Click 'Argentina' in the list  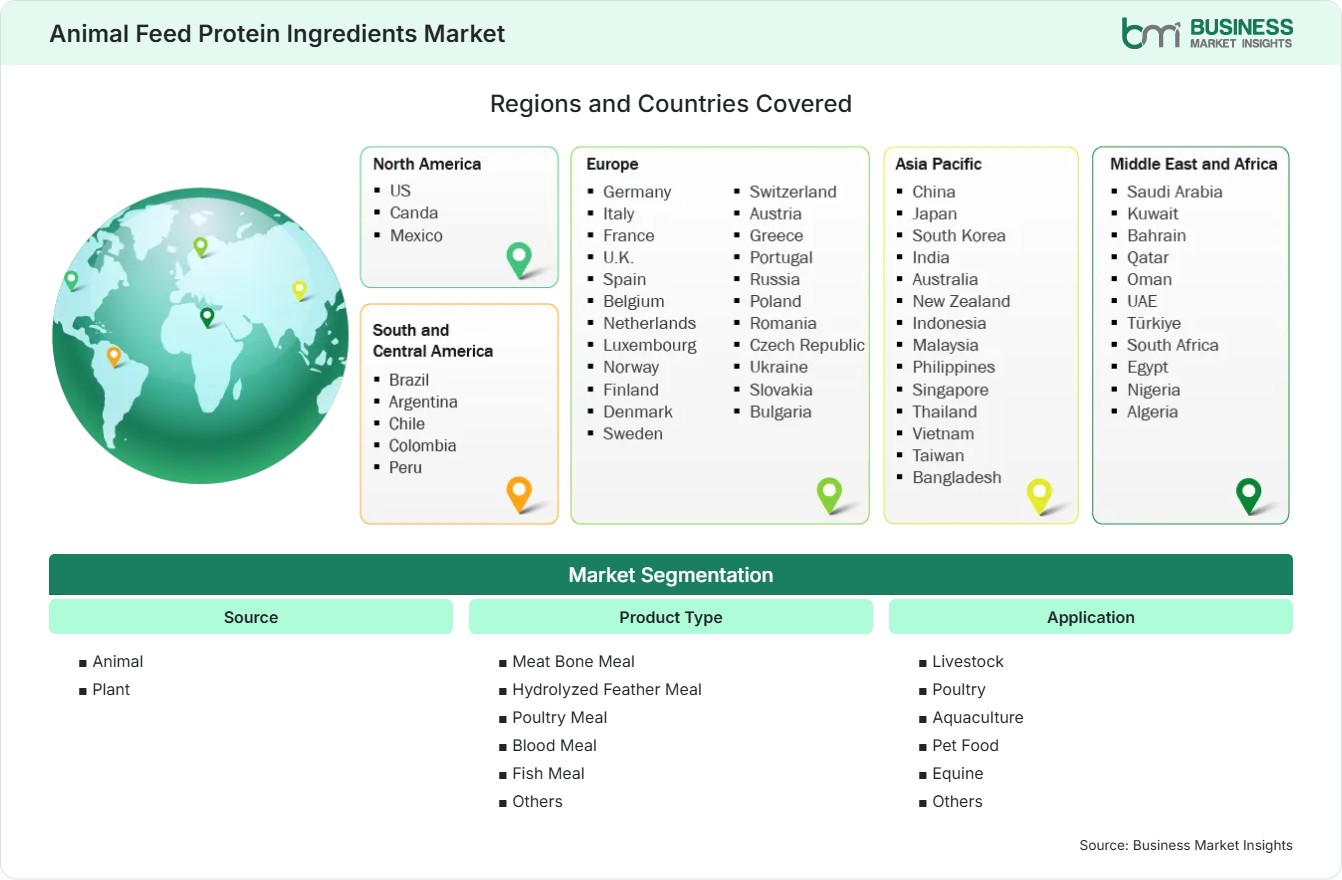423,401
